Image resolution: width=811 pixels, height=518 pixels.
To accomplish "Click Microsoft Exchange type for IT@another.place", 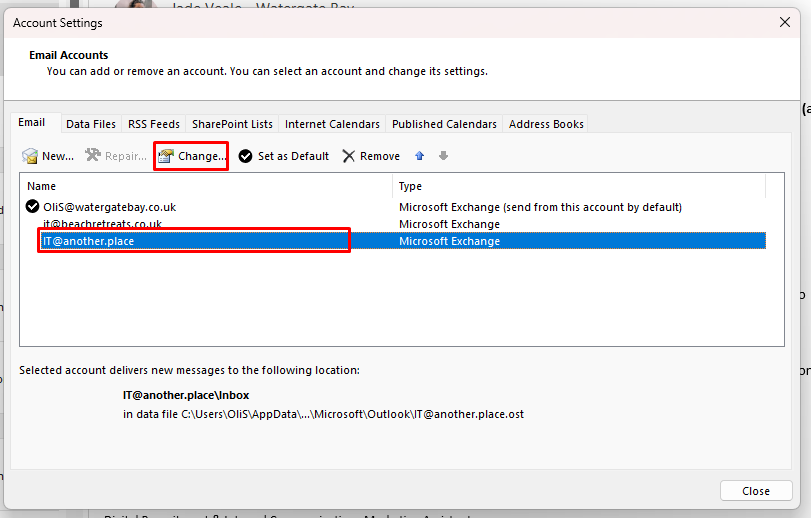I will point(449,241).
